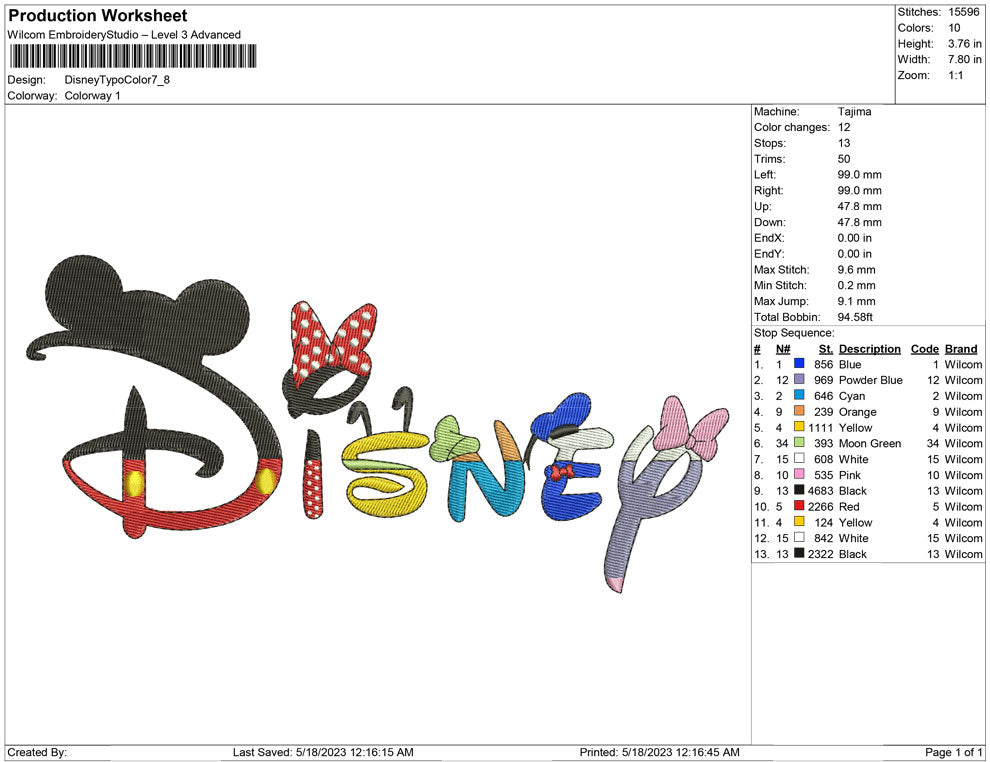Click the "Production Worksheet" heading
990x762 pixels.
(98, 16)
